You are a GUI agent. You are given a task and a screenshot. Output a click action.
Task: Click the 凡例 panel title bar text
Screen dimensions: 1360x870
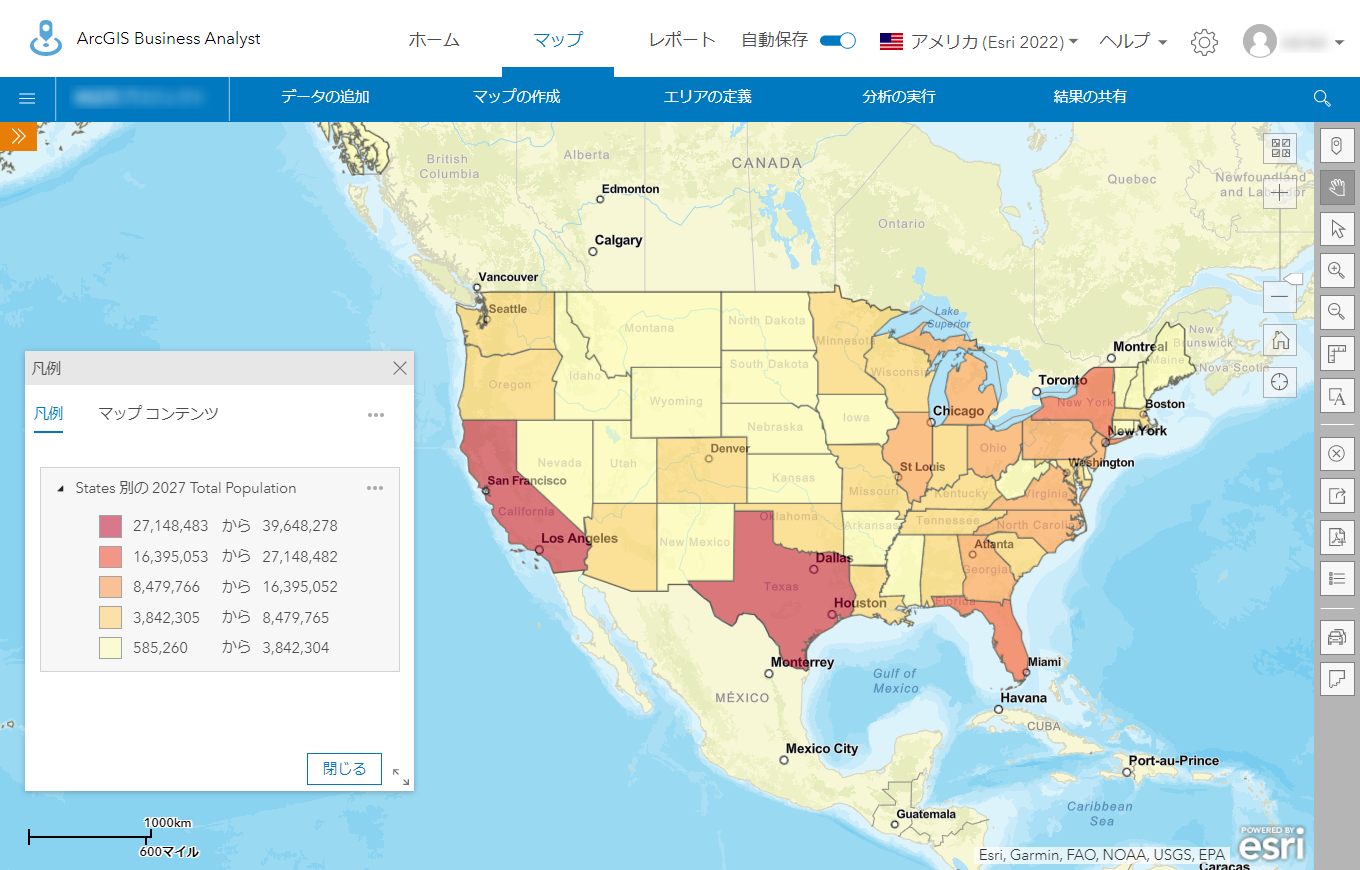(x=47, y=368)
